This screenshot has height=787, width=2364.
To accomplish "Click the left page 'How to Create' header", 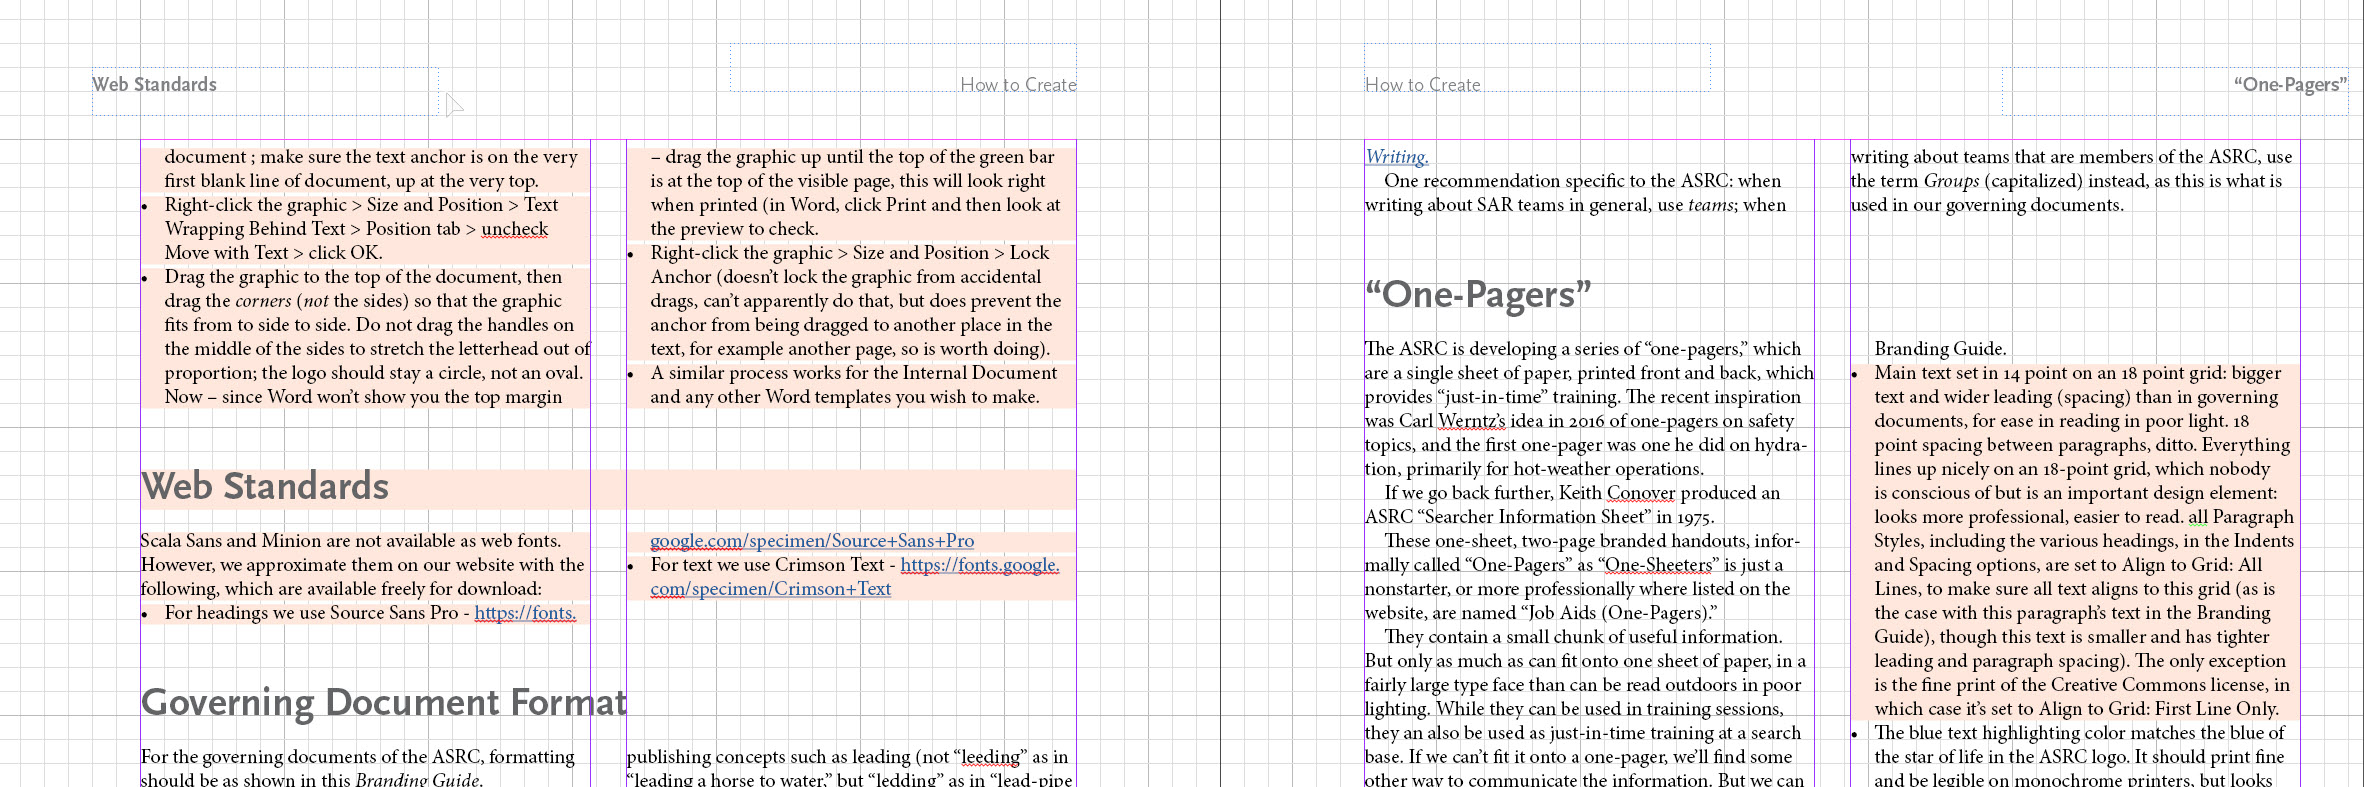I will tap(1018, 85).
